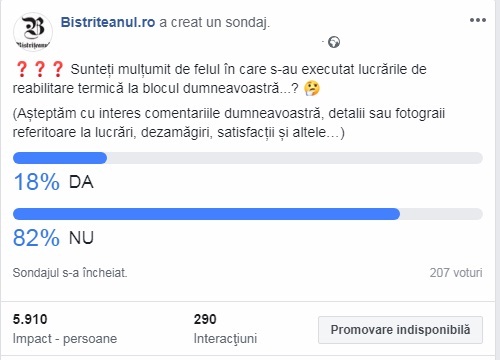This screenshot has height=360, width=500.
Task: Click the second red question mark emoji
Action: [40, 69]
